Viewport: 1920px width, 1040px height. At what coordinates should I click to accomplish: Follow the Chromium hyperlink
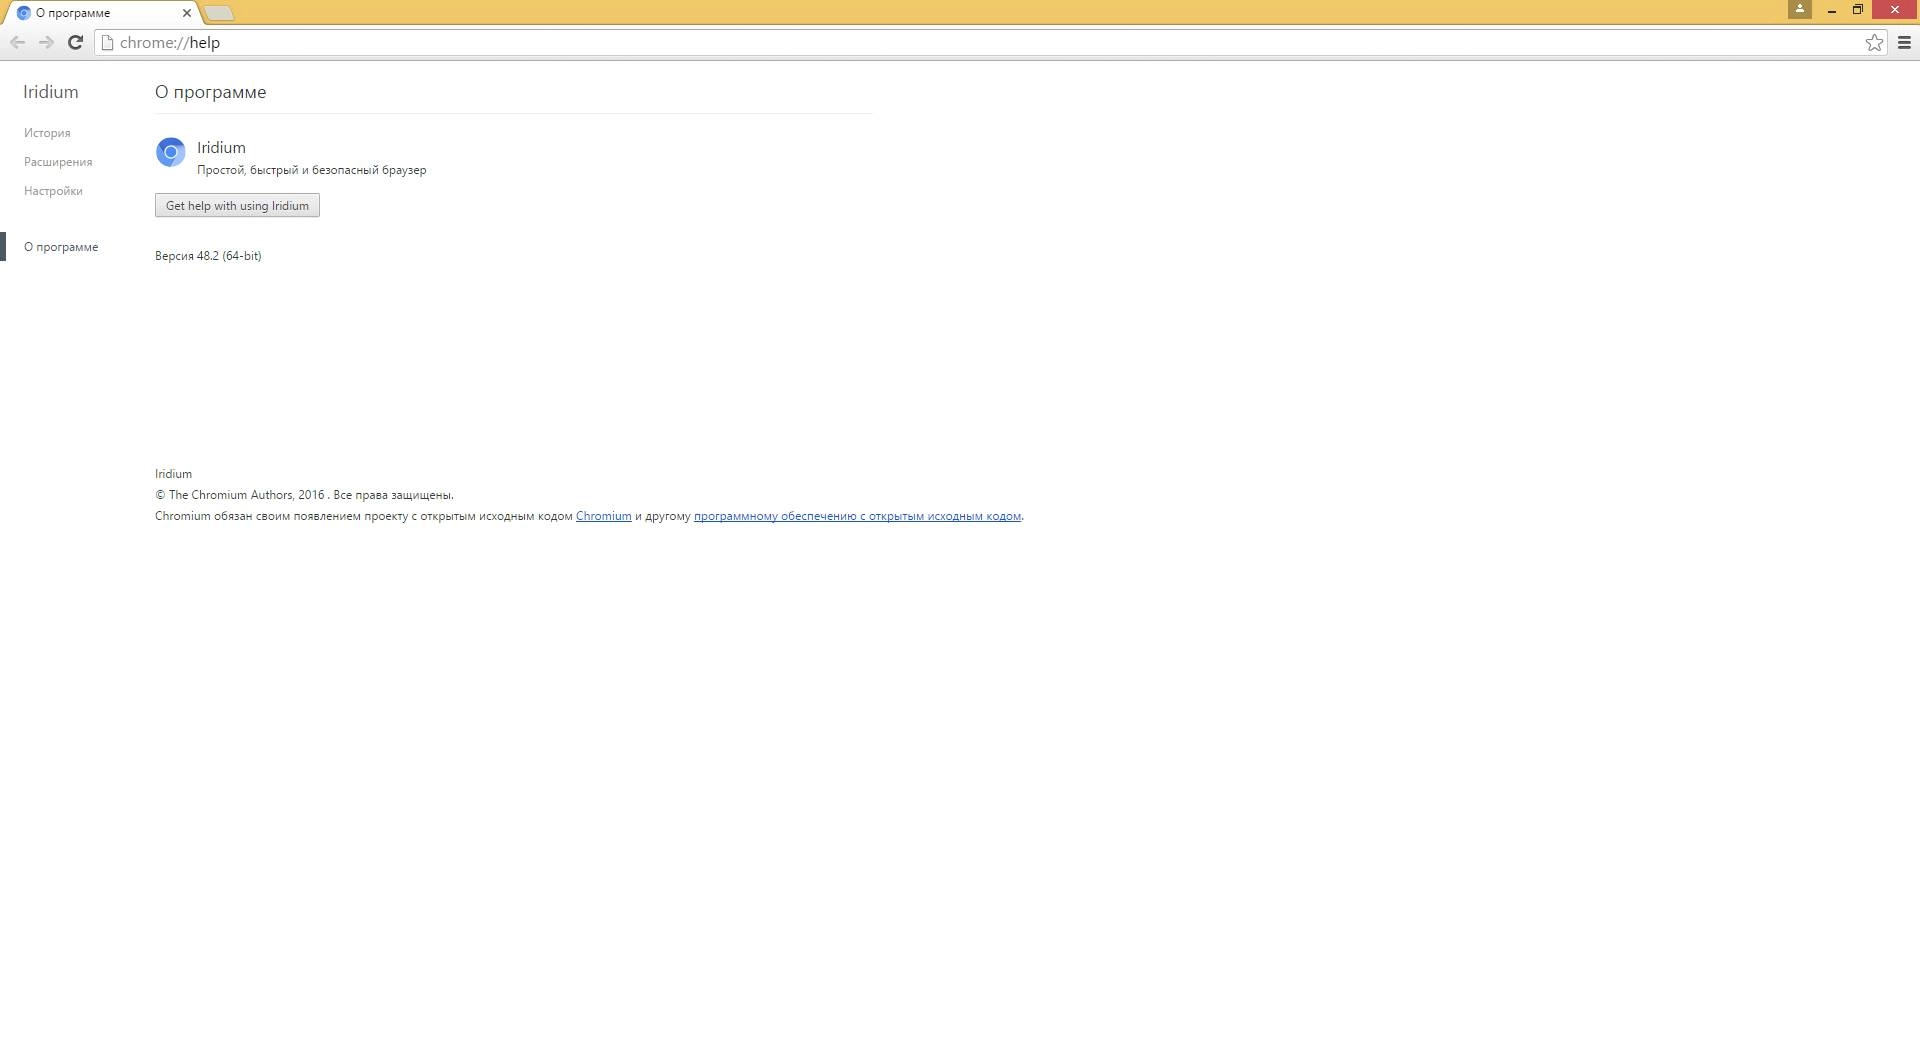(x=603, y=516)
